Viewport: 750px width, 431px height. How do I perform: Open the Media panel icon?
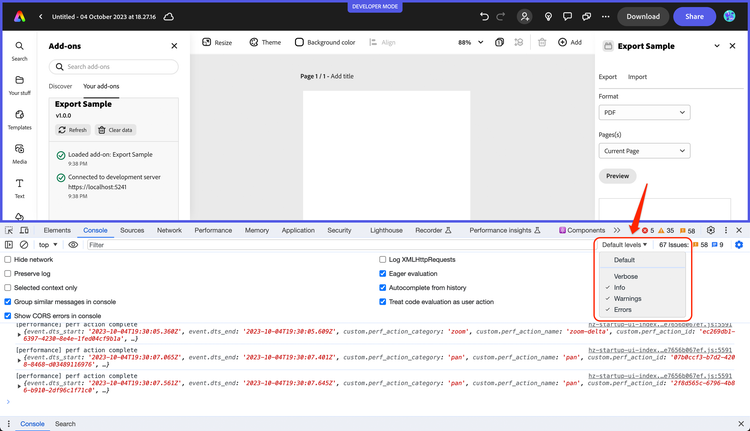(x=19, y=152)
